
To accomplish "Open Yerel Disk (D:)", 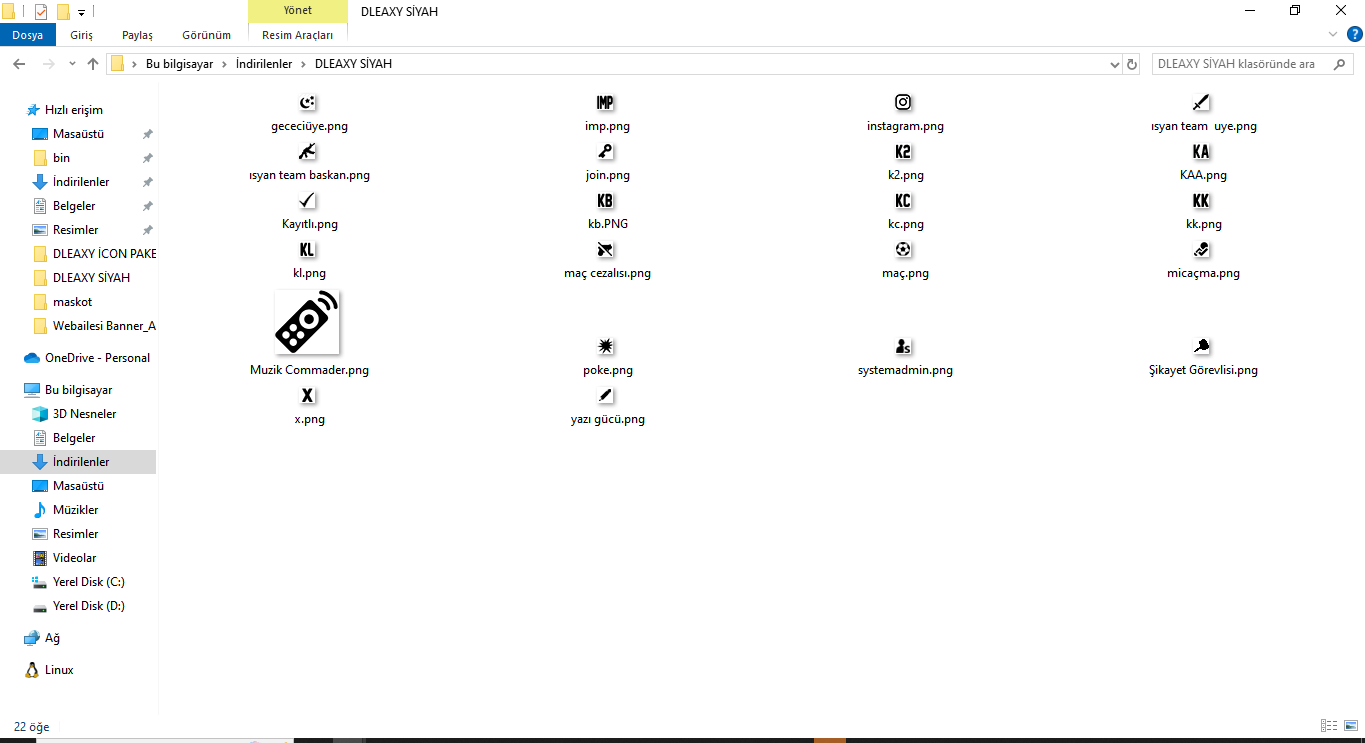I will tap(88, 606).
